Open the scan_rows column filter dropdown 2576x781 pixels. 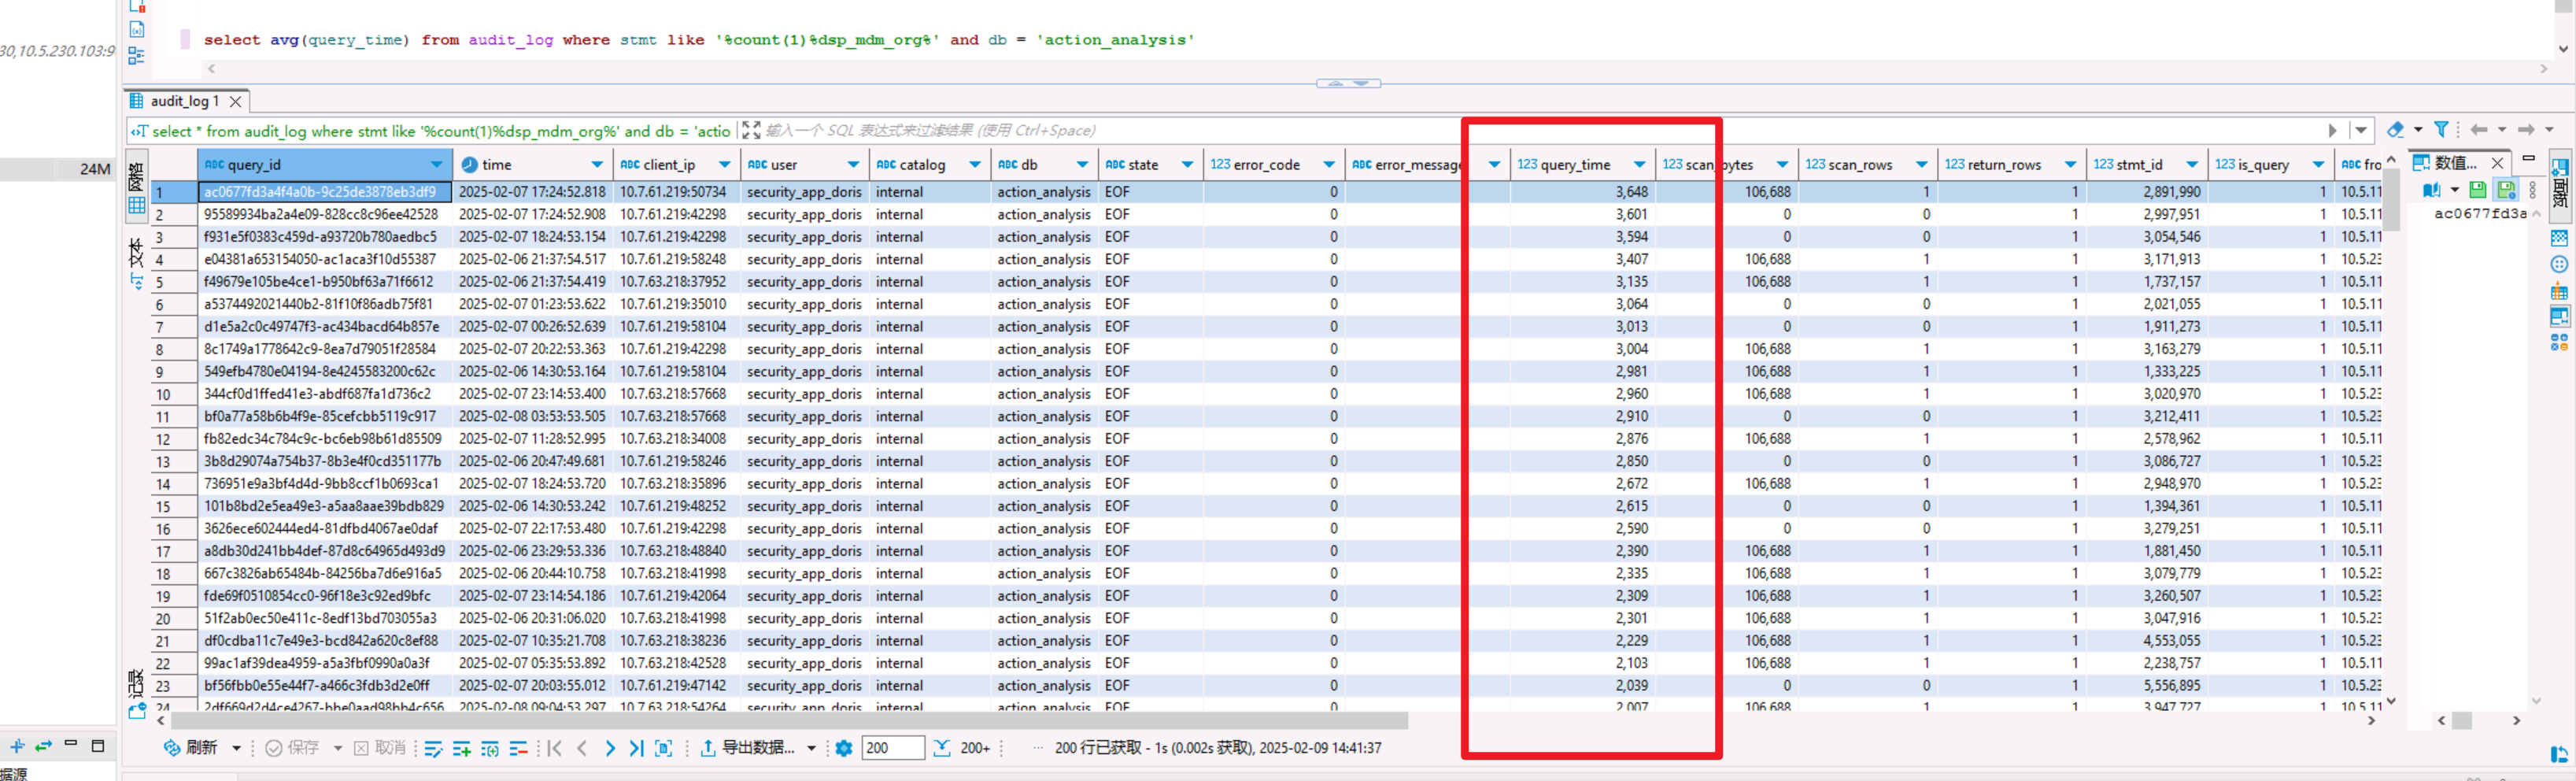tap(1921, 165)
